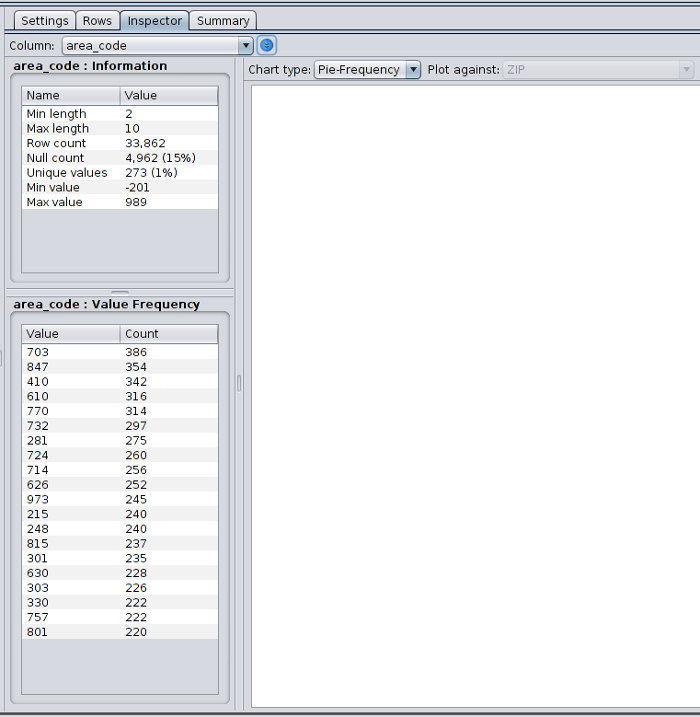Click the empty pie chart canvas
This screenshot has height=717, width=700.
click(474, 395)
